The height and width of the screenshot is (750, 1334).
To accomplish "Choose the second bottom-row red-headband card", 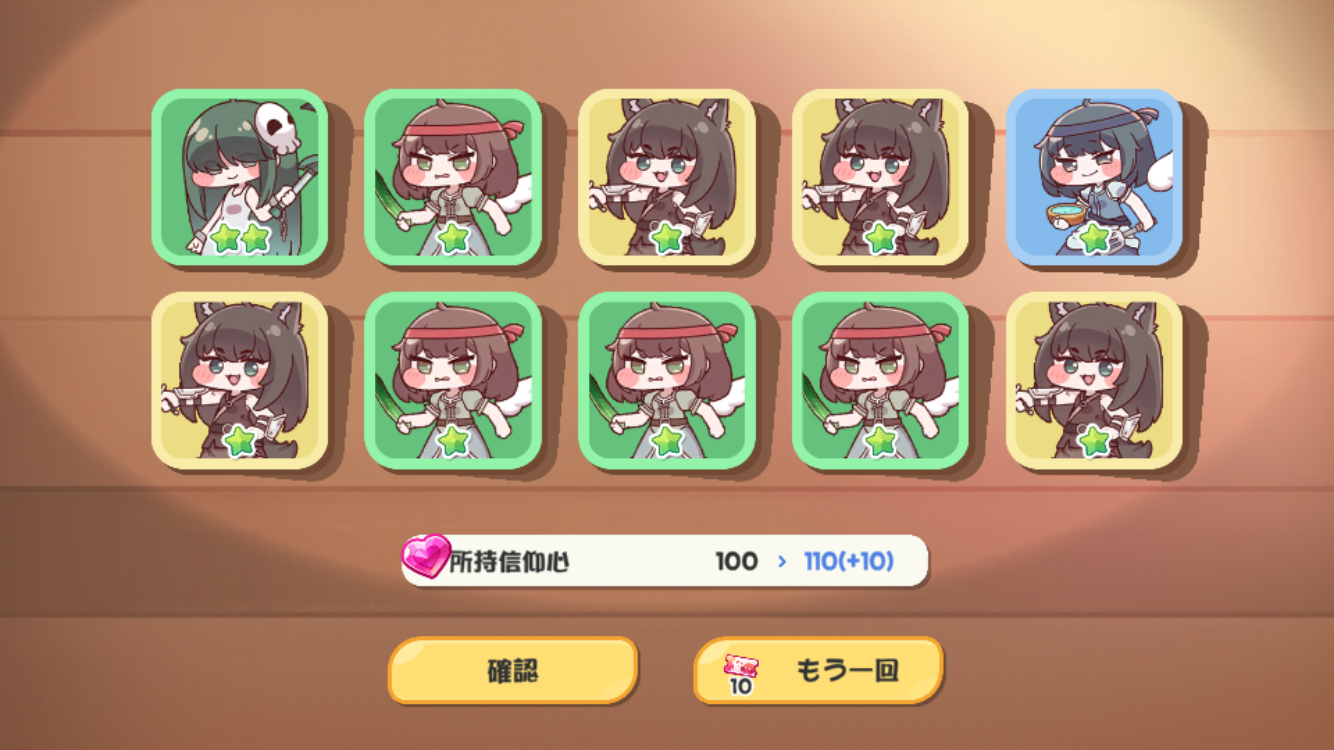I will pyautogui.click(x=453, y=380).
